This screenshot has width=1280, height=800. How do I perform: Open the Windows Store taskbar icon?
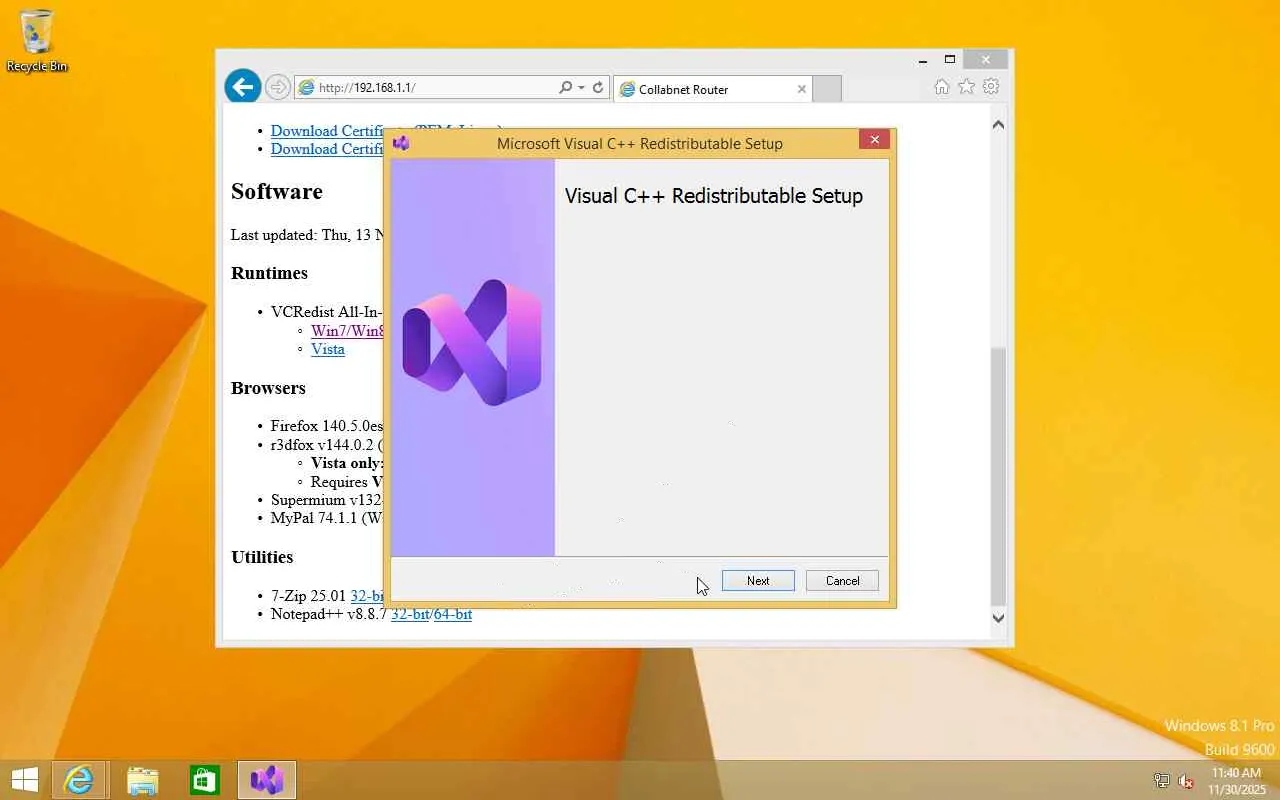click(205, 780)
